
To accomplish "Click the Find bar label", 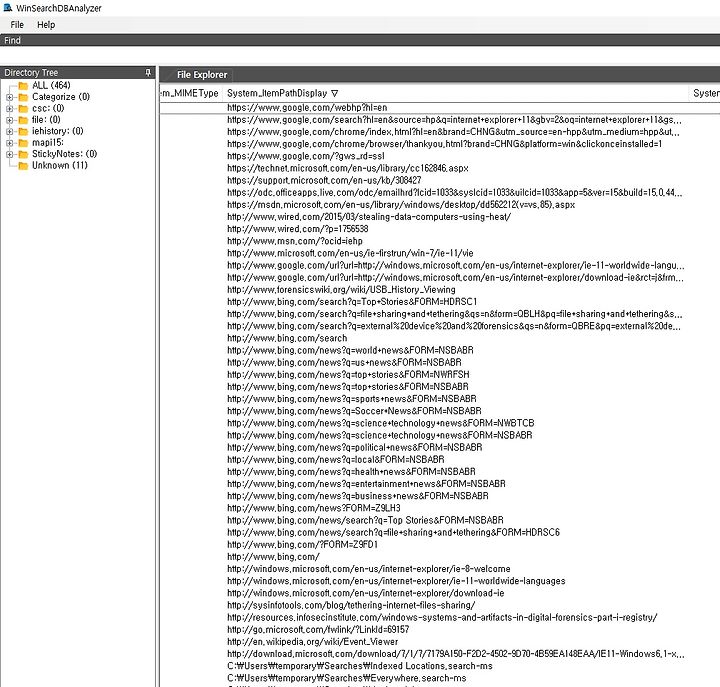I will pyautogui.click(x=12, y=40).
